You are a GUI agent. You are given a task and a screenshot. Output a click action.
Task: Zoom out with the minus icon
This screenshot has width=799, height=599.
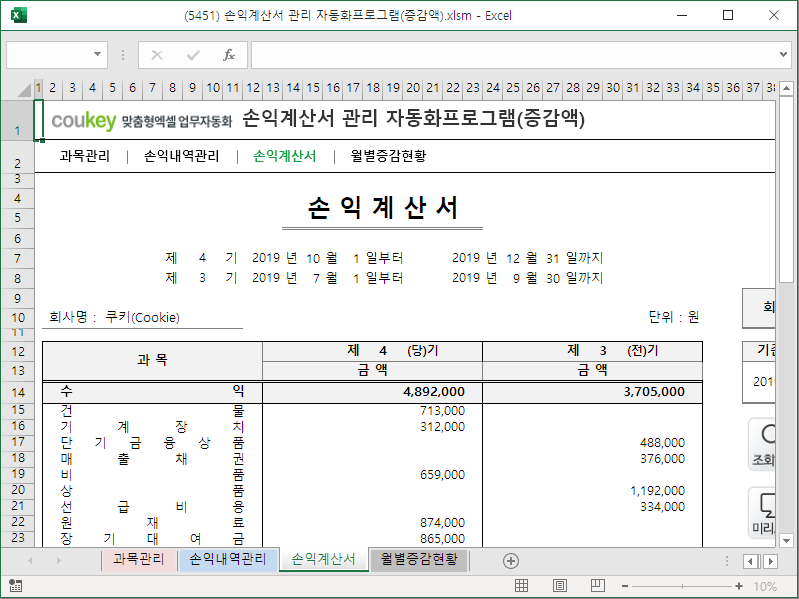pos(625,586)
